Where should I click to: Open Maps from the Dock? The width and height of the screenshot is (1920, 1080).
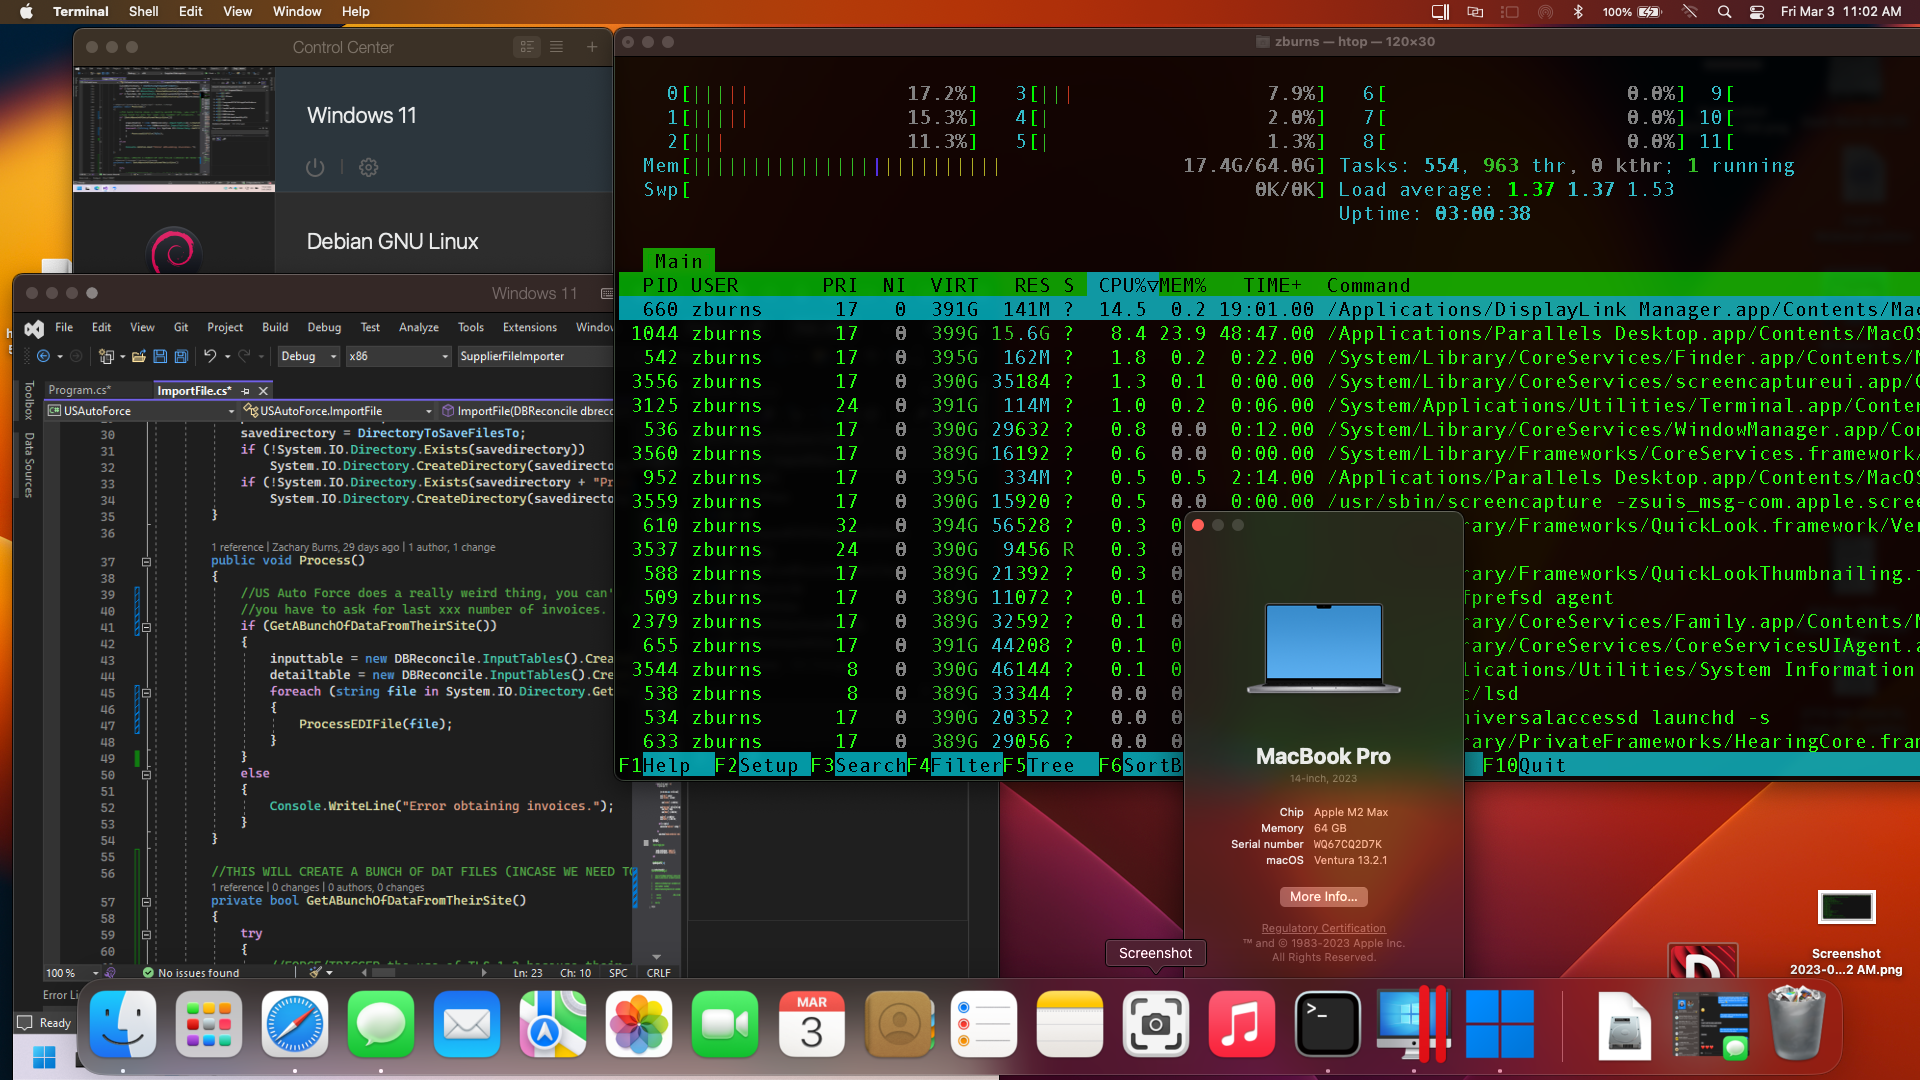coord(553,1024)
